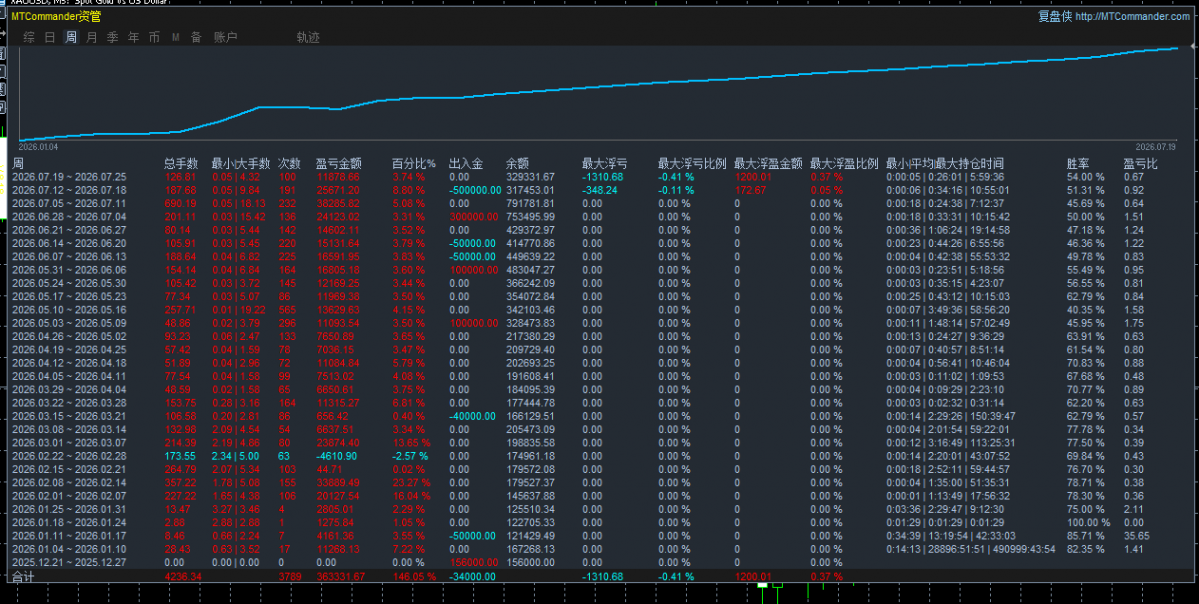Select the 2026.02.22 ~ 2026.02.28 loss week row

pos(594,456)
